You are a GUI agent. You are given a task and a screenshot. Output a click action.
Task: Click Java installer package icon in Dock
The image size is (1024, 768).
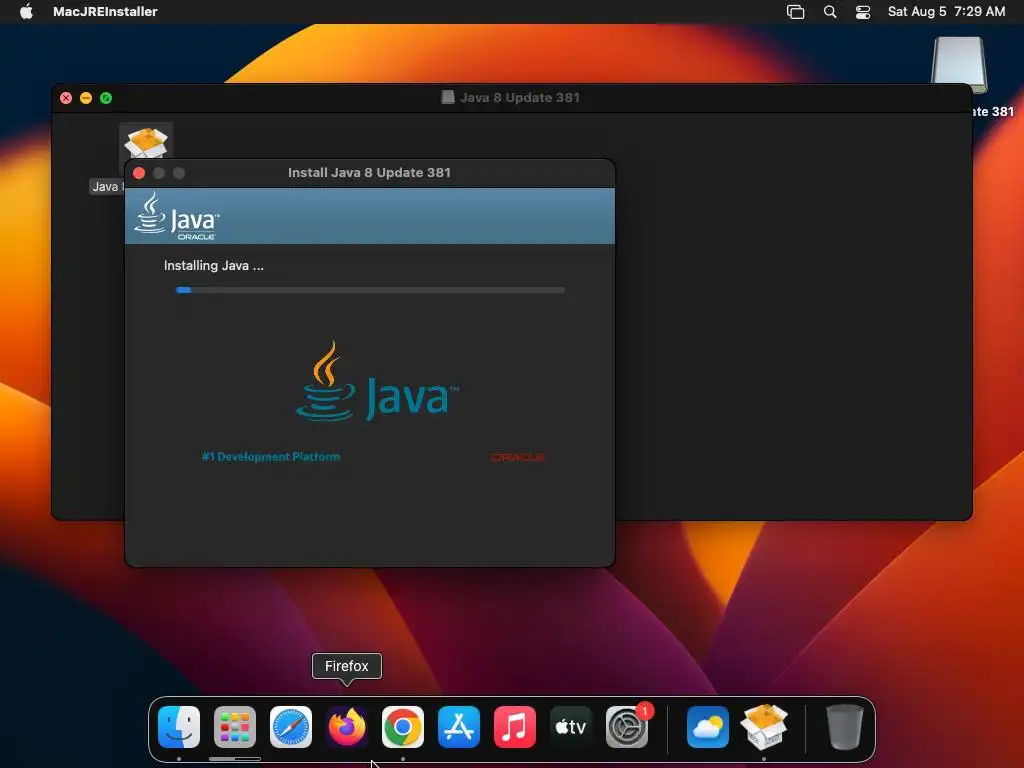(x=764, y=726)
